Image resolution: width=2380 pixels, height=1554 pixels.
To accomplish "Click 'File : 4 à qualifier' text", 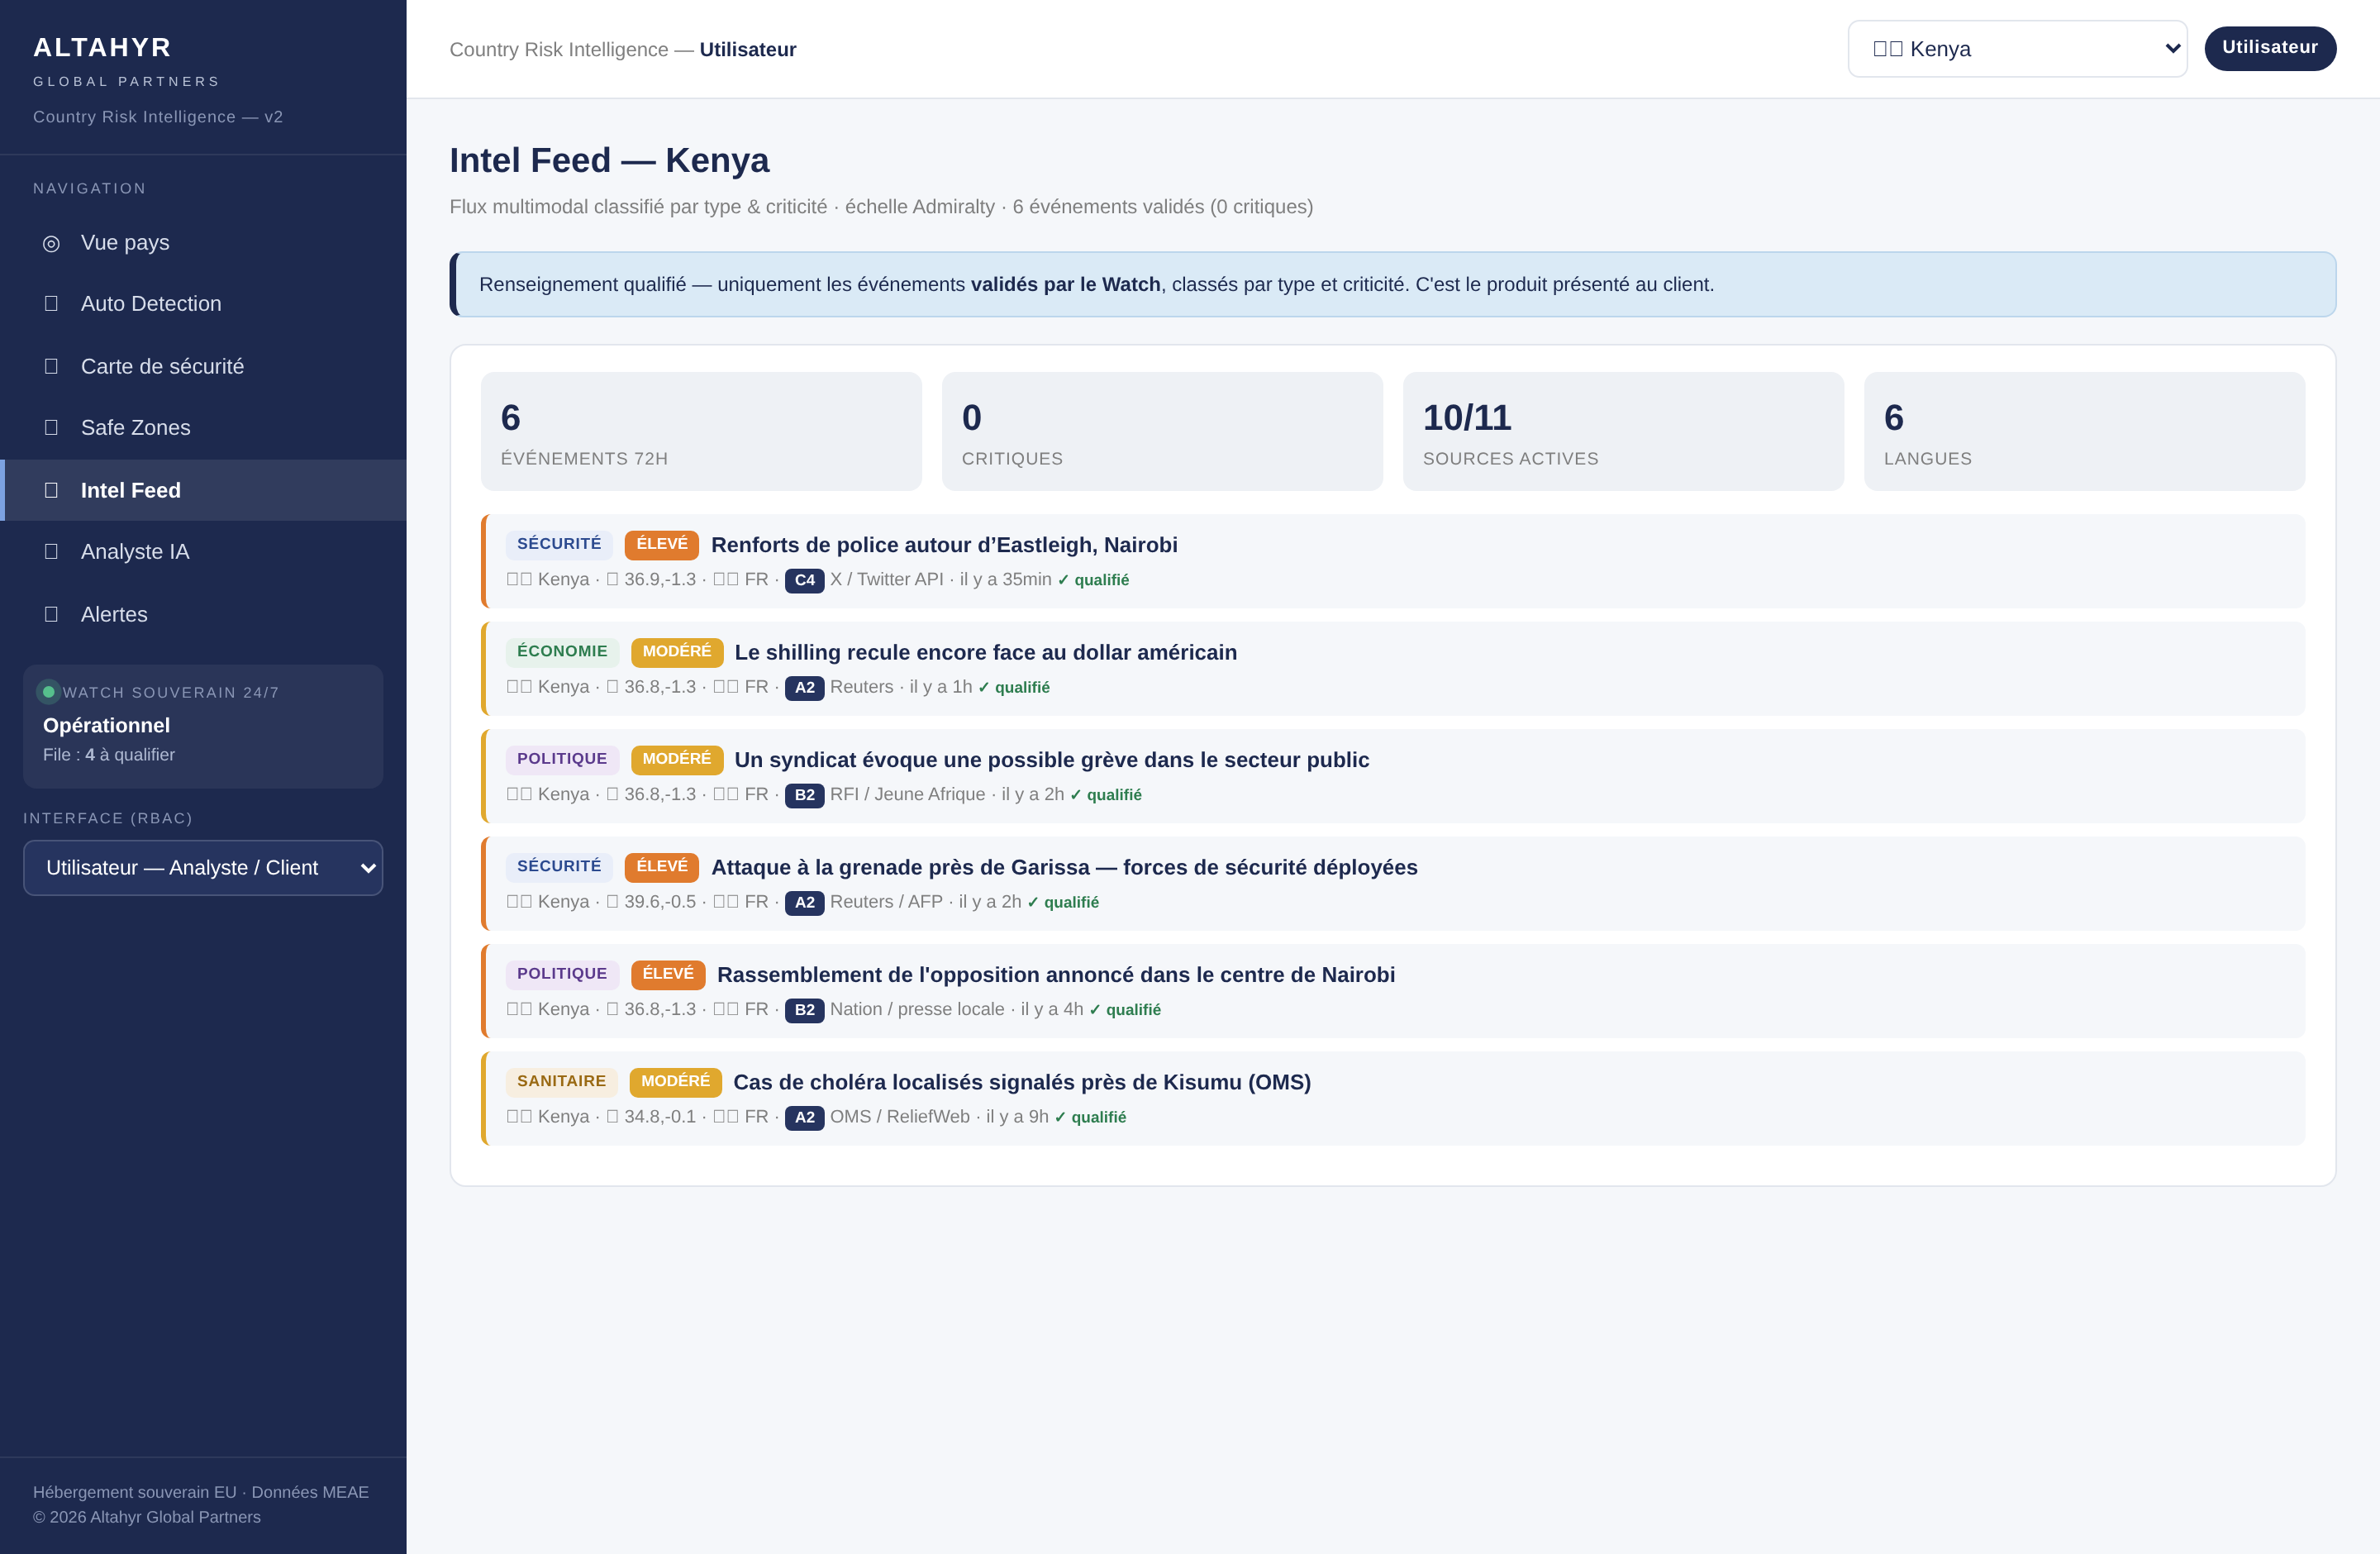I will pos(109,755).
